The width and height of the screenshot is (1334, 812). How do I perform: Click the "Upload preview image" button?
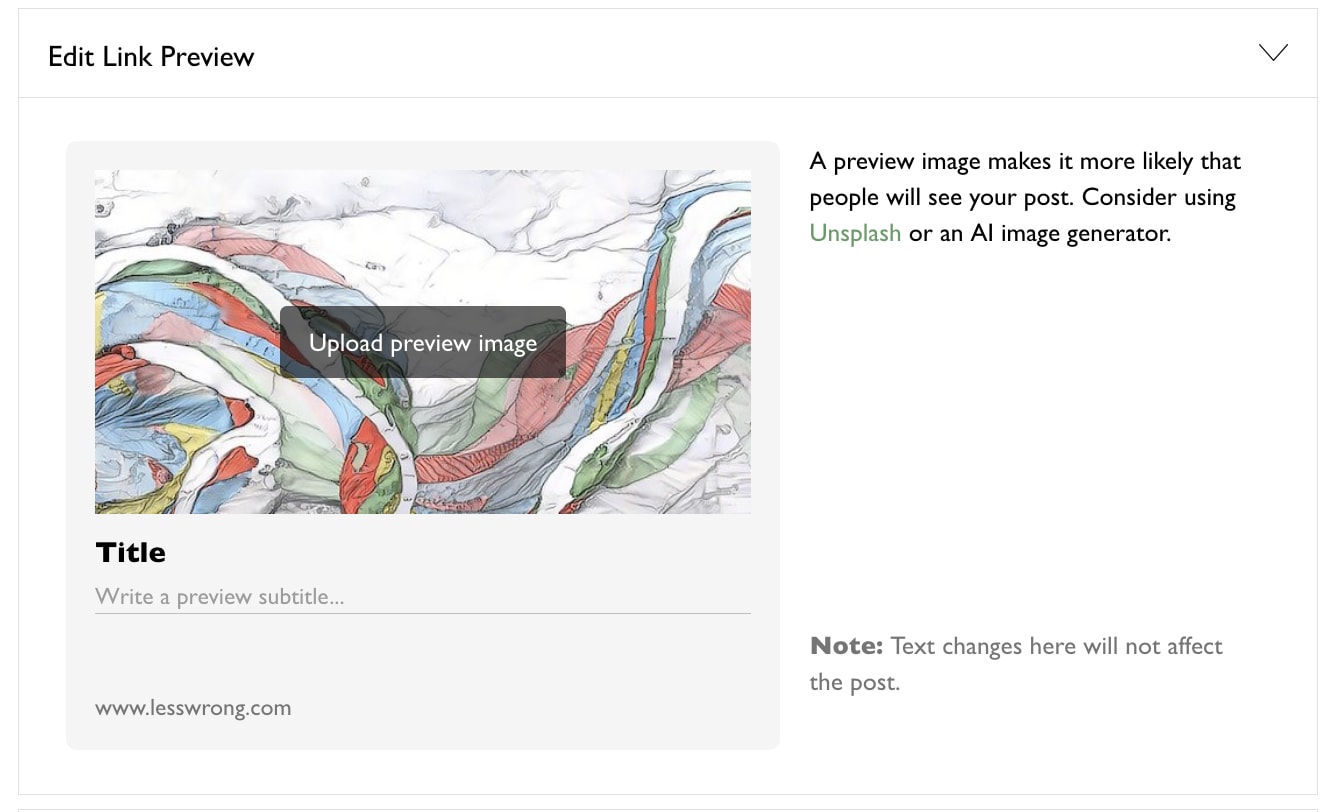[x=423, y=343]
